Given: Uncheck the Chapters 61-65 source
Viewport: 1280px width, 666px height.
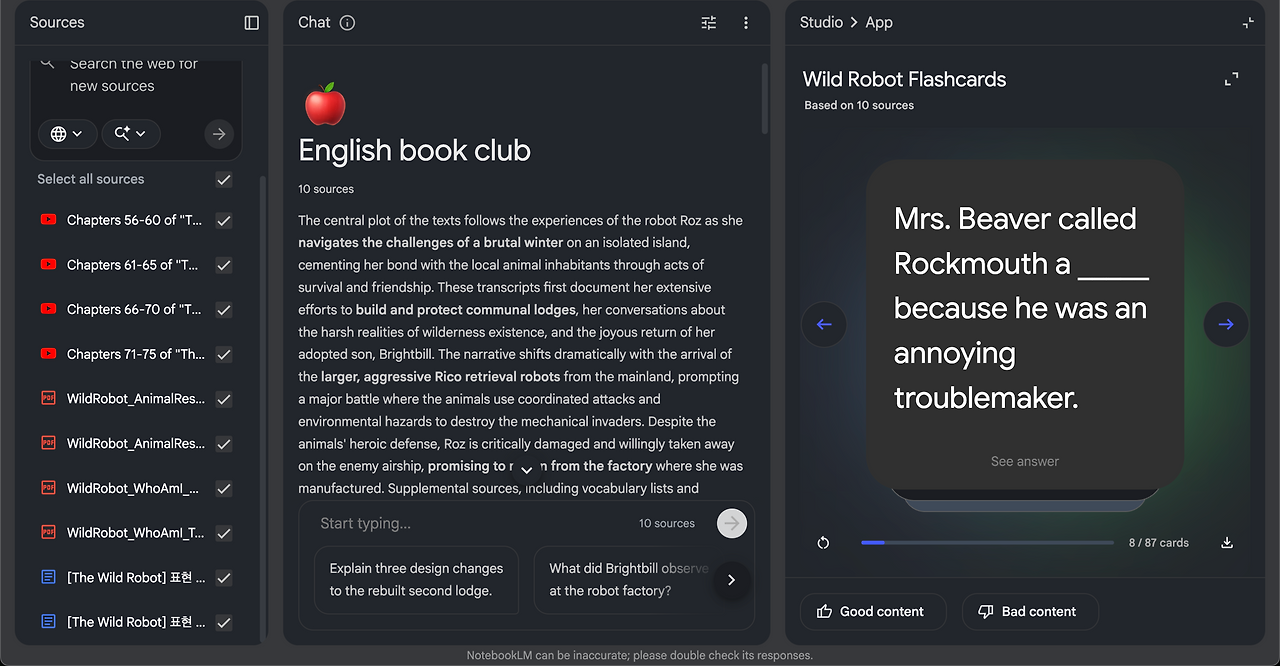Looking at the screenshot, I should point(224,265).
